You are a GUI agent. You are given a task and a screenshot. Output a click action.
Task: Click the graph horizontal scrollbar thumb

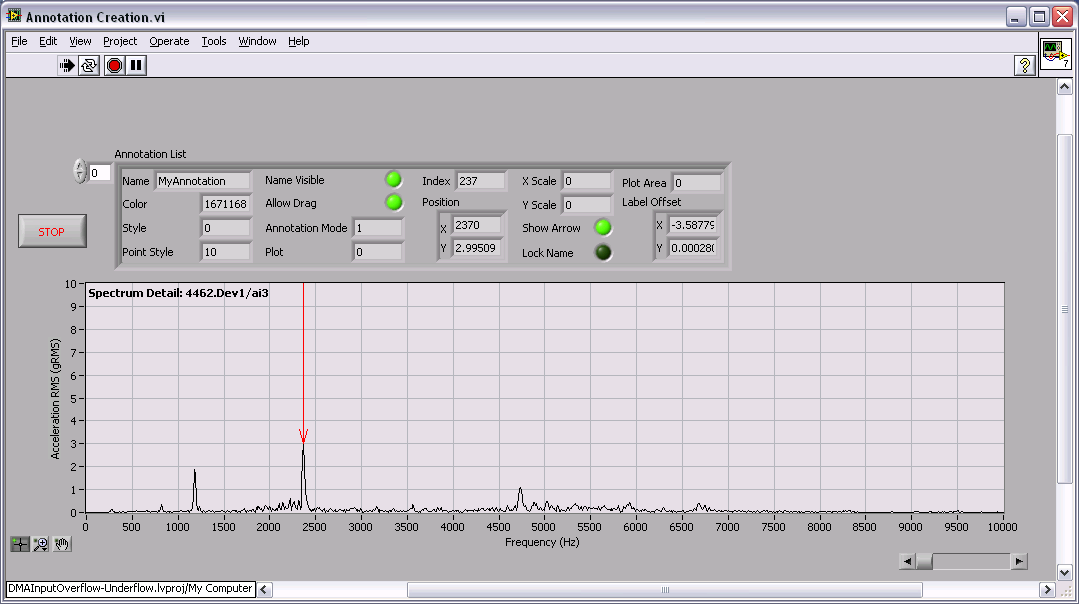(924, 562)
